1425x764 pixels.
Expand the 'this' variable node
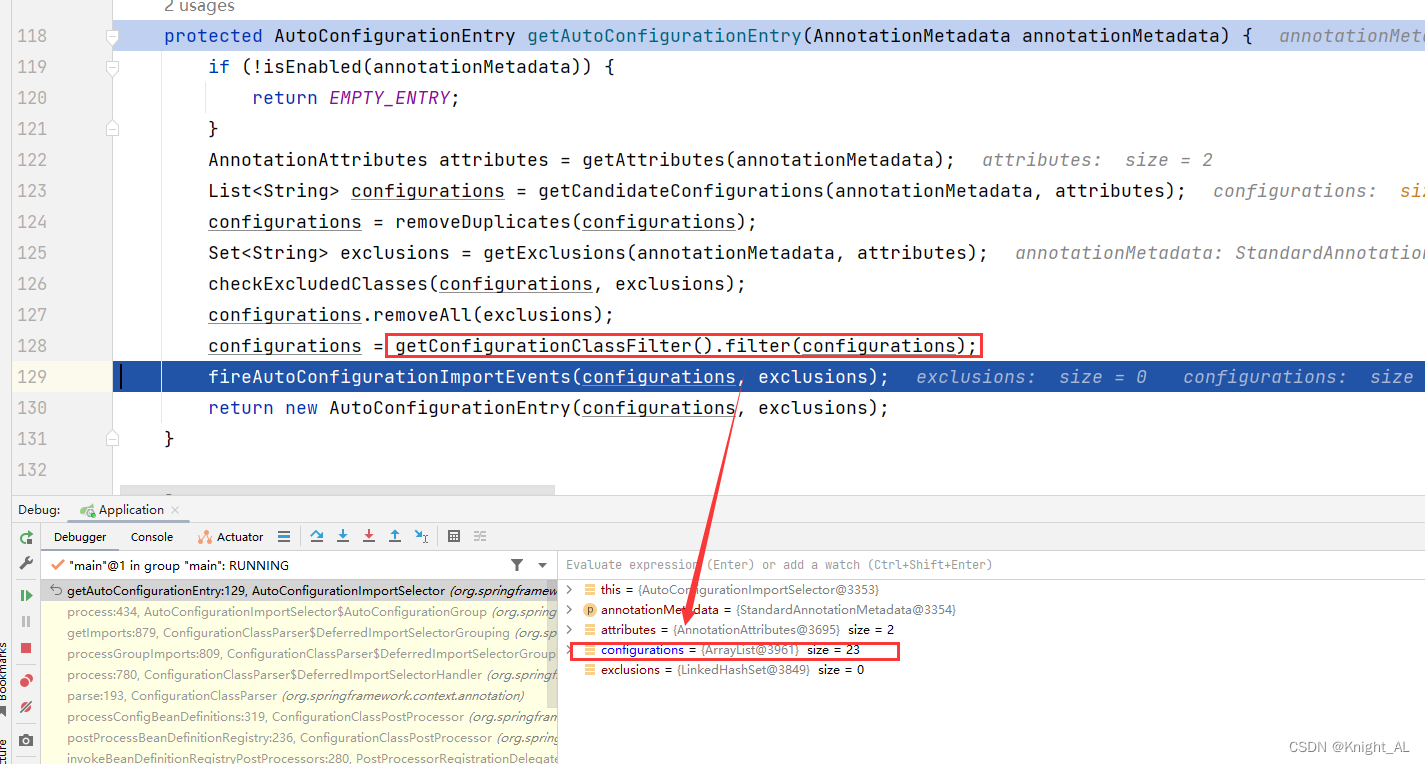click(x=570, y=590)
